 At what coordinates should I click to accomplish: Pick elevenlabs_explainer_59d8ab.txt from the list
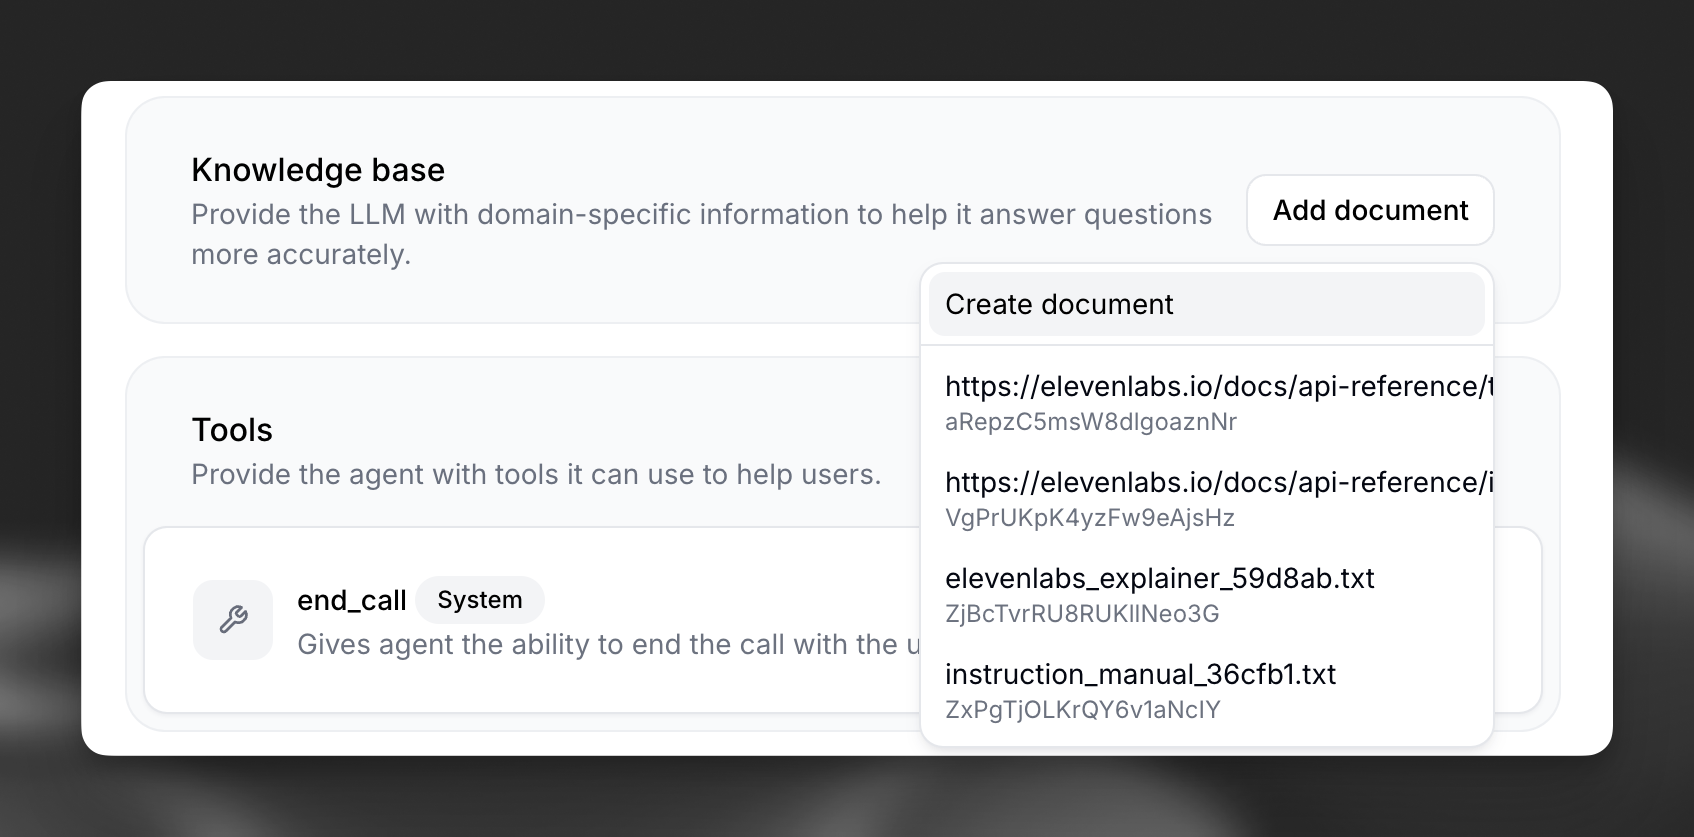(1159, 578)
